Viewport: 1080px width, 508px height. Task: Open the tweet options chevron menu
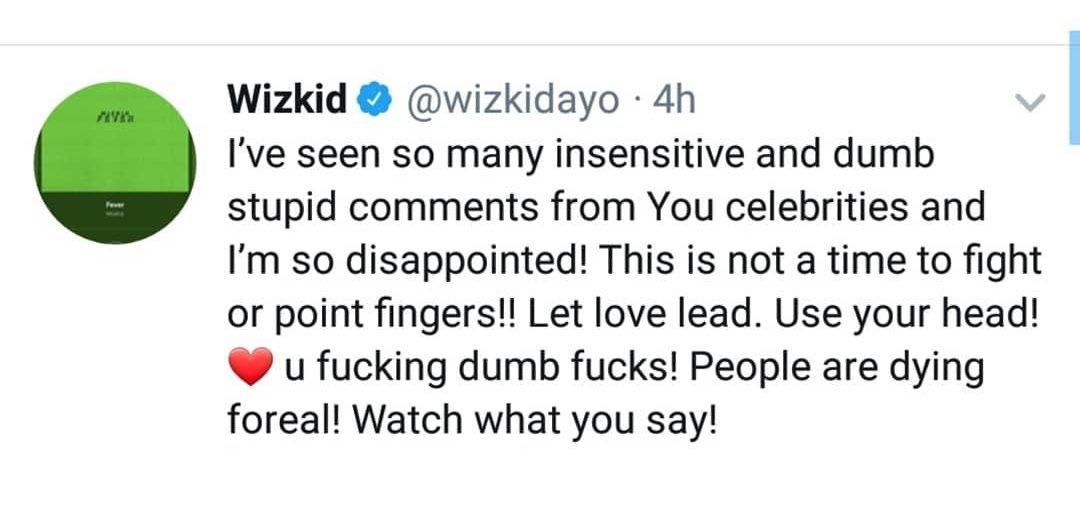tap(1029, 102)
